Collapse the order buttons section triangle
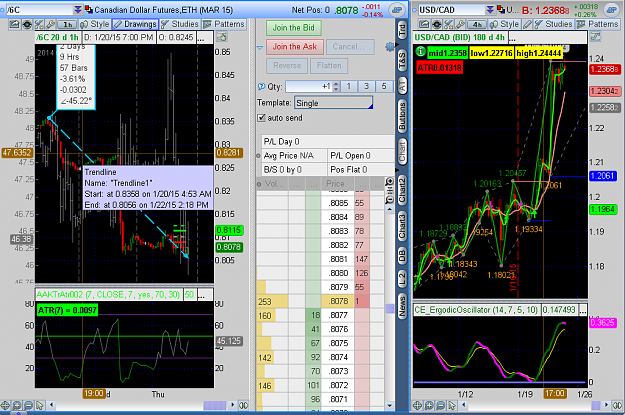The width and height of the screenshot is (625, 415). point(260,48)
